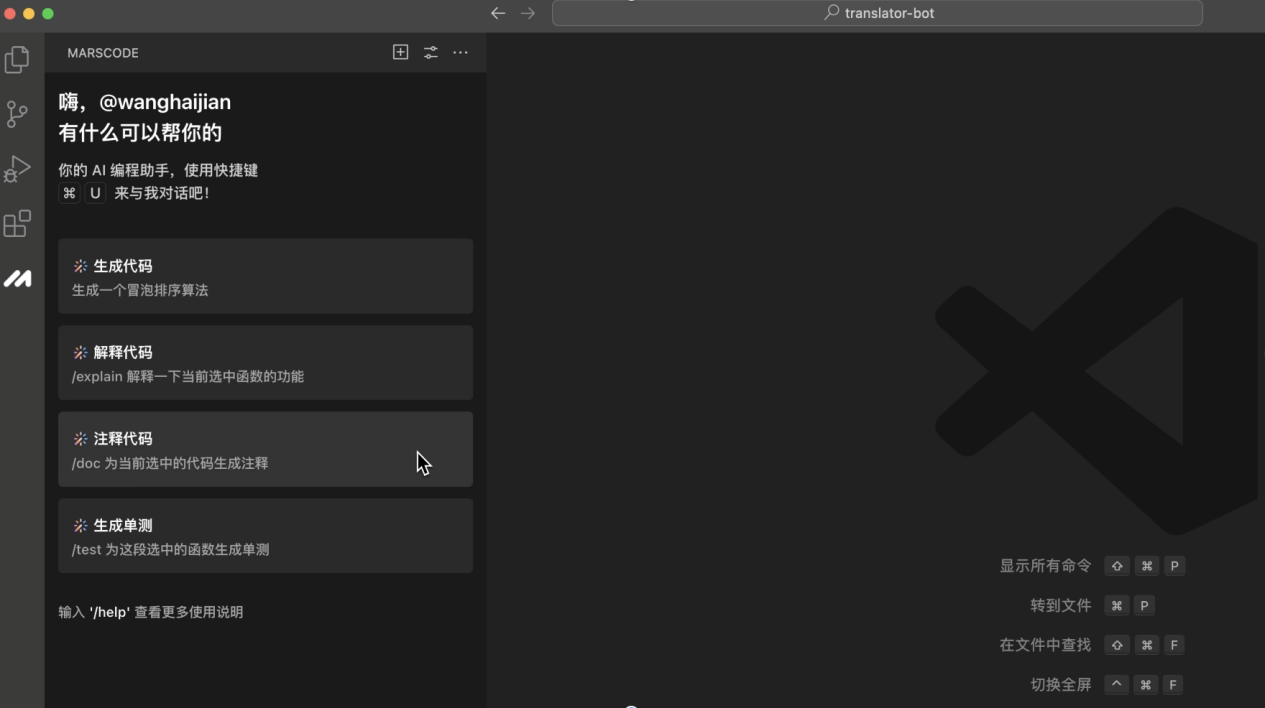The width and height of the screenshot is (1265, 708).
Task: Click the greeting 嗨，@wanghaijian
Action: tap(145, 102)
